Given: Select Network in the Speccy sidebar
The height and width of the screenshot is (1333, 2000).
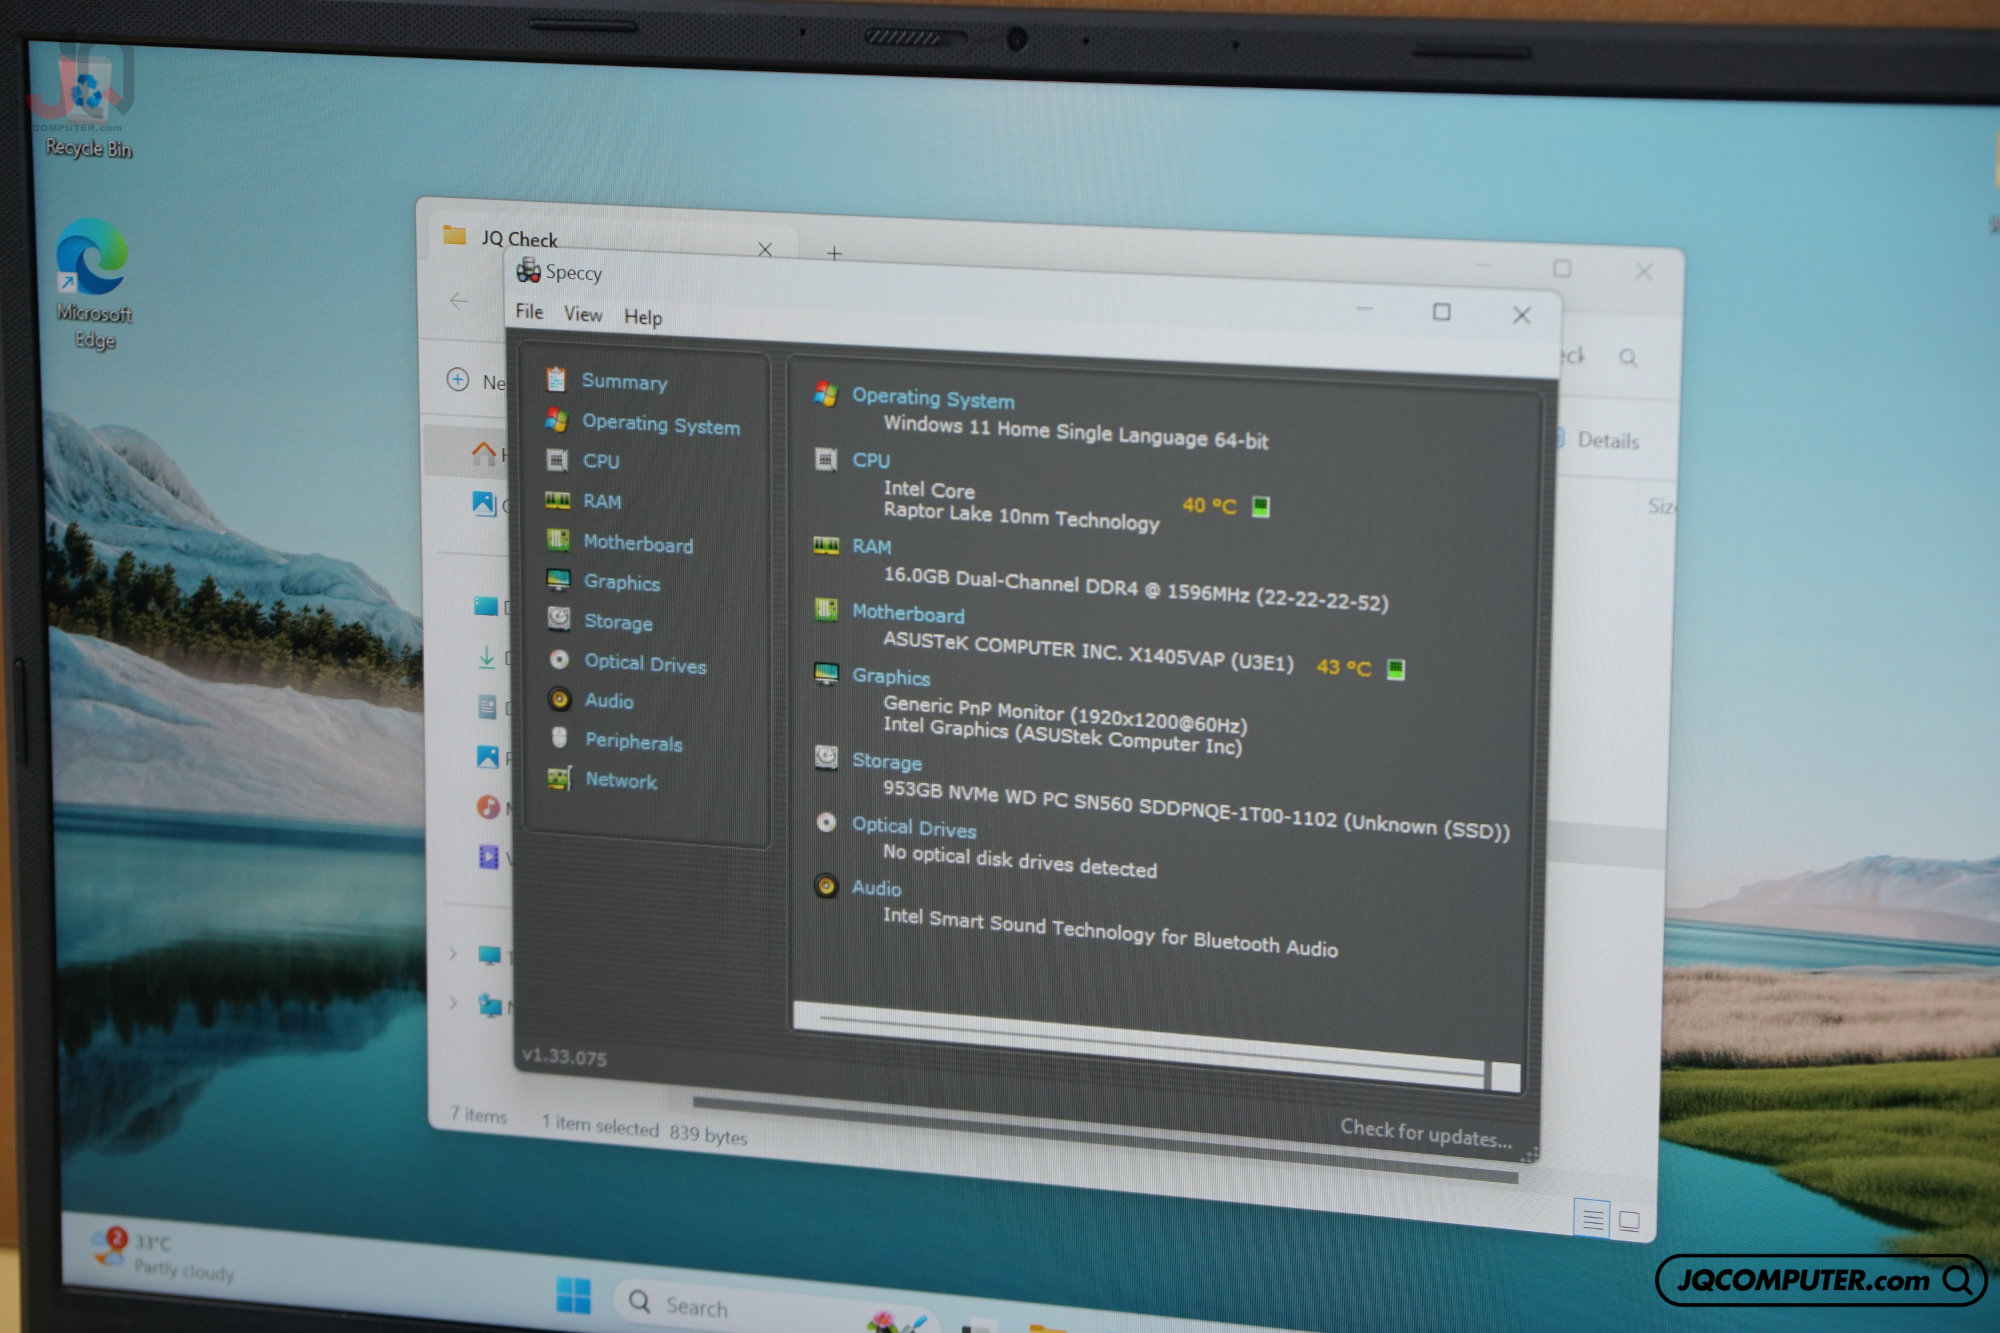Looking at the screenshot, I should (x=621, y=780).
